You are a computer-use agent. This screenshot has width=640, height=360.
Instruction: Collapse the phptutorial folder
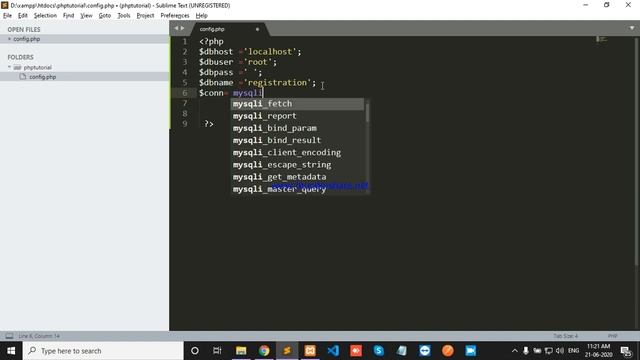[9, 67]
